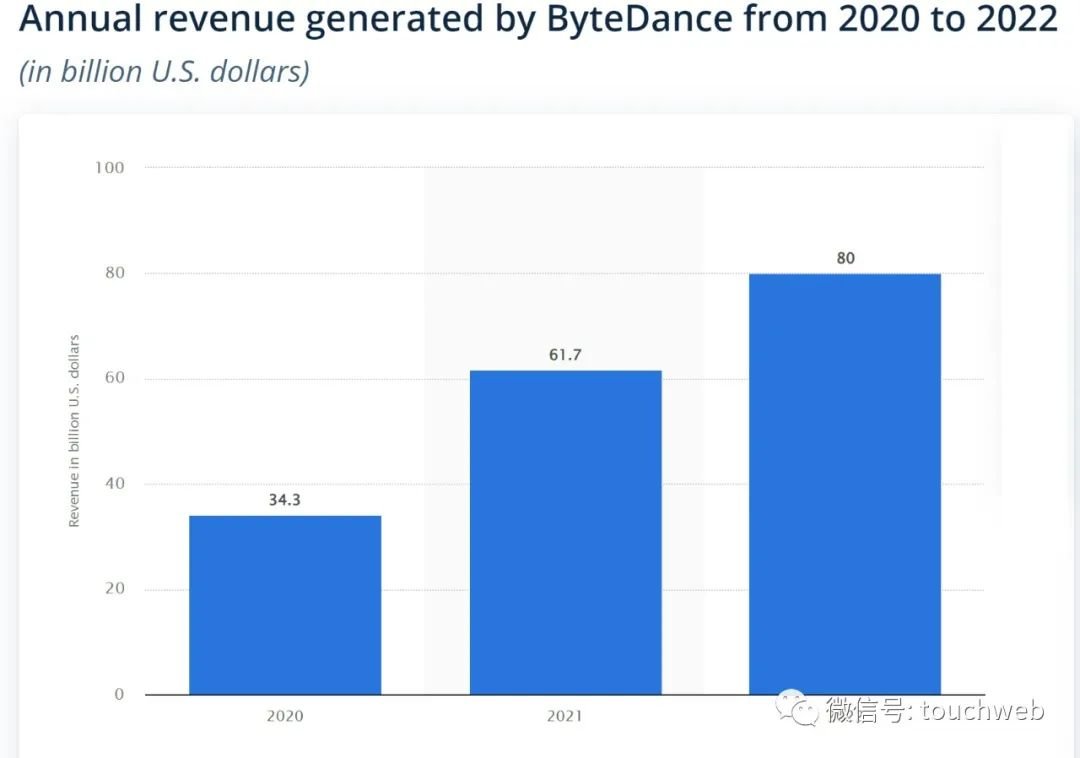
Task: Click the data label "34.3"
Action: pos(284,500)
